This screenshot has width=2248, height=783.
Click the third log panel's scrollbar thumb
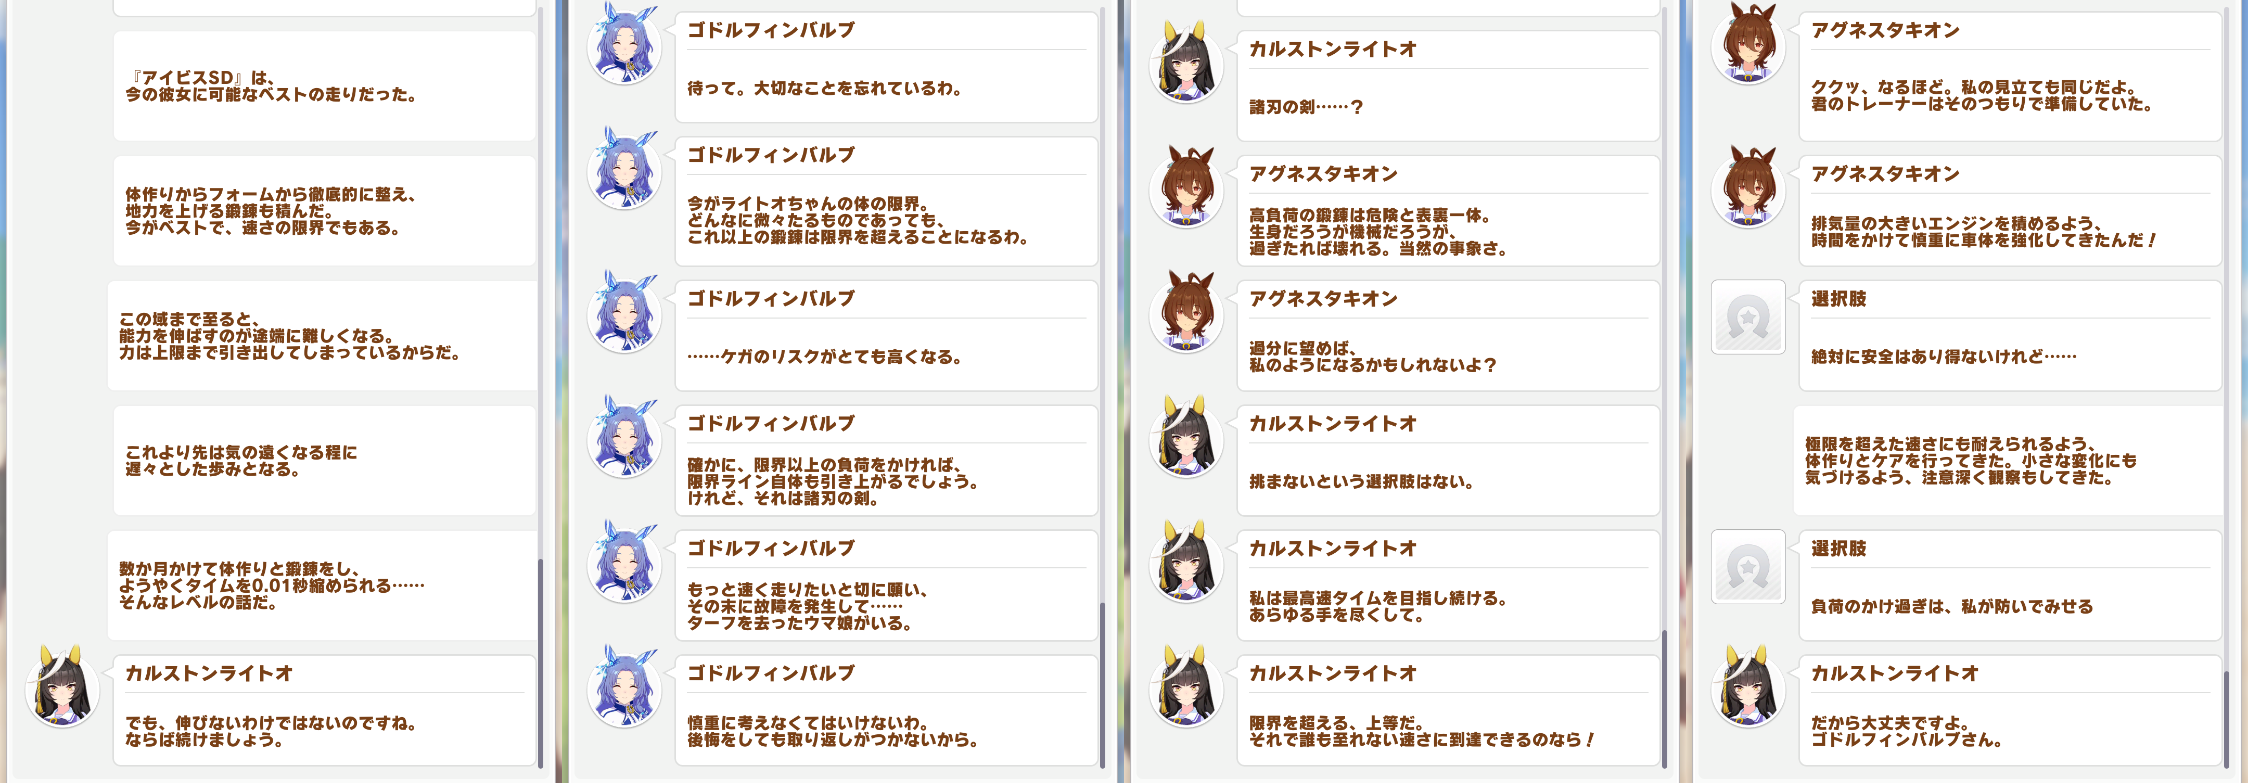pyautogui.click(x=1664, y=699)
